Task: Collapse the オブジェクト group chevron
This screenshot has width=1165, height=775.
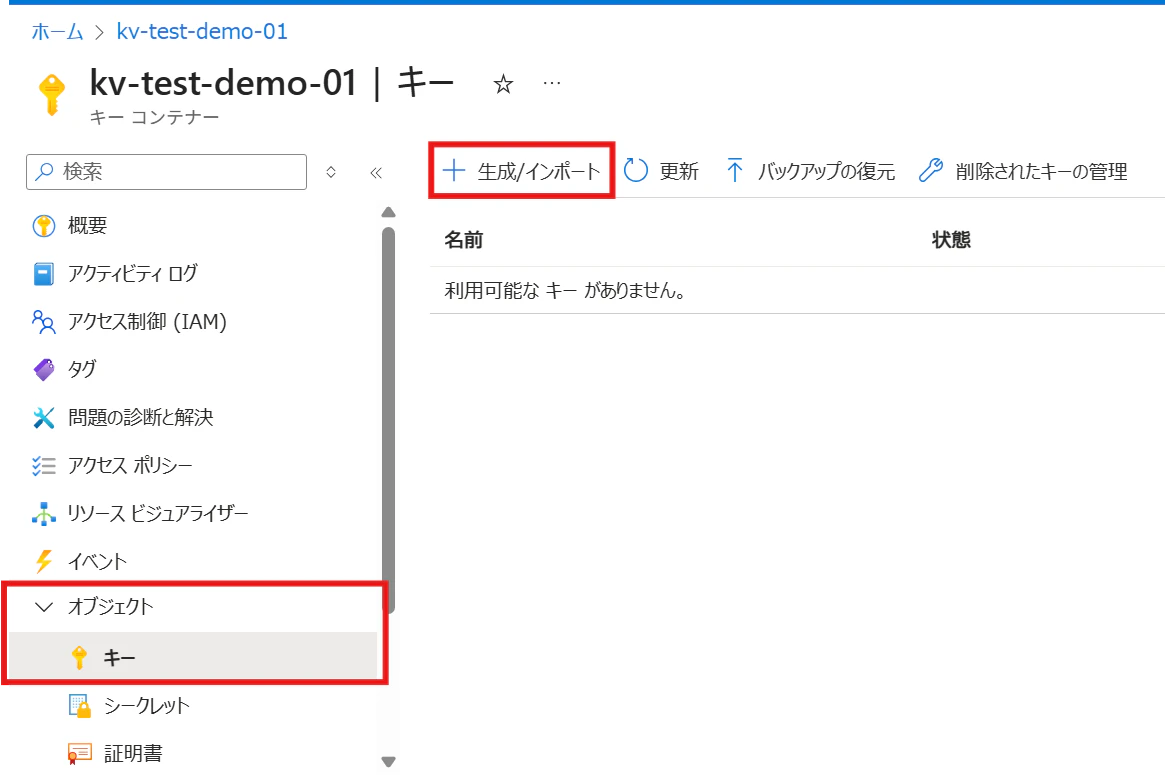Action: click(x=45, y=607)
